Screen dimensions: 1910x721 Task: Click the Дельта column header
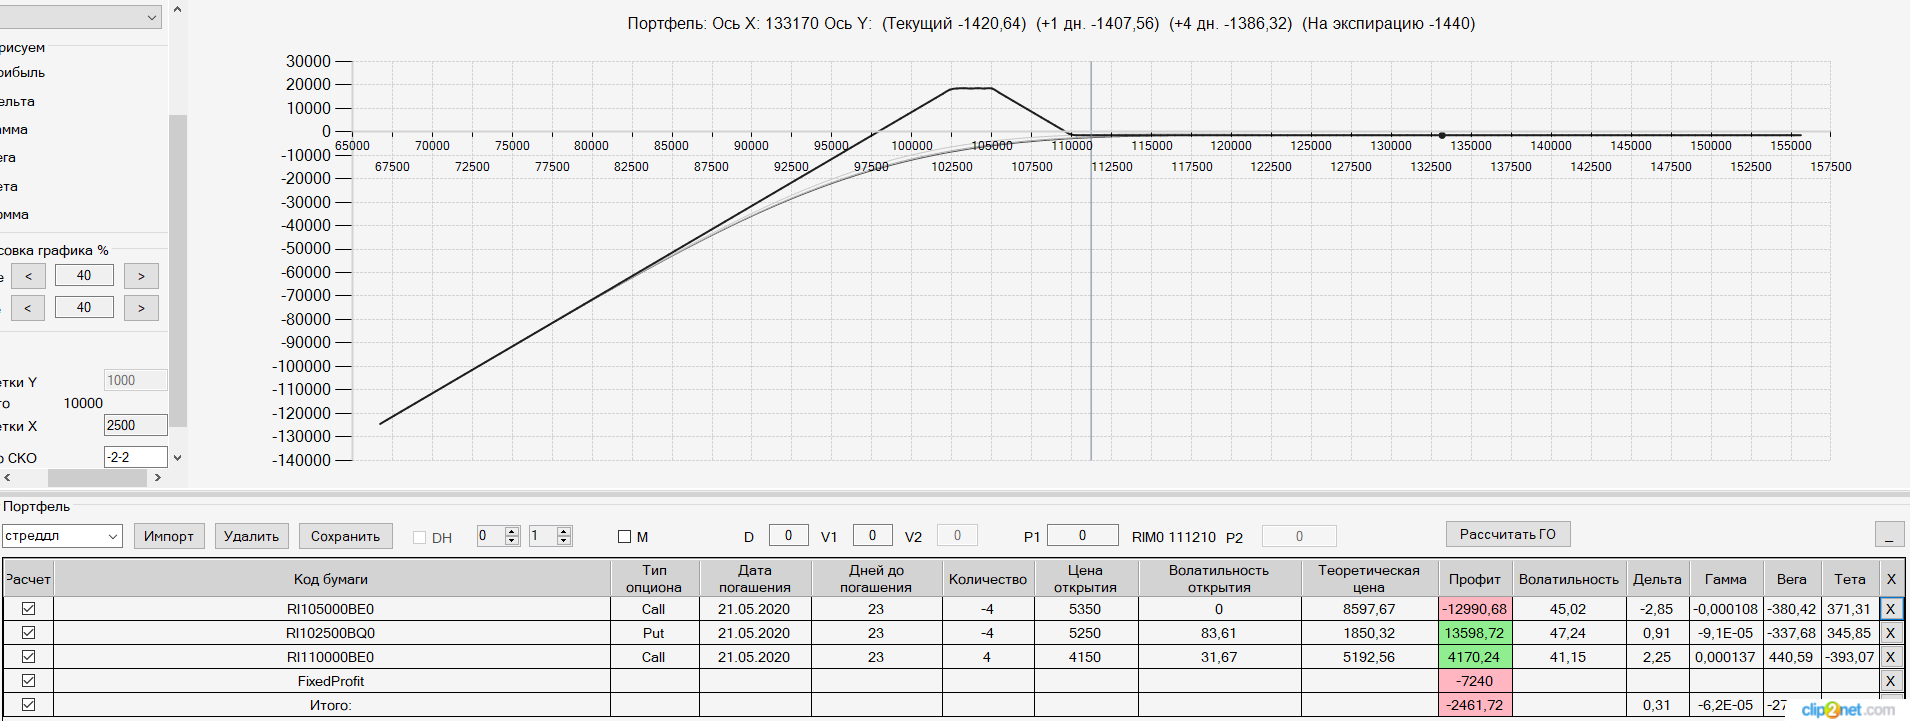click(x=1657, y=579)
